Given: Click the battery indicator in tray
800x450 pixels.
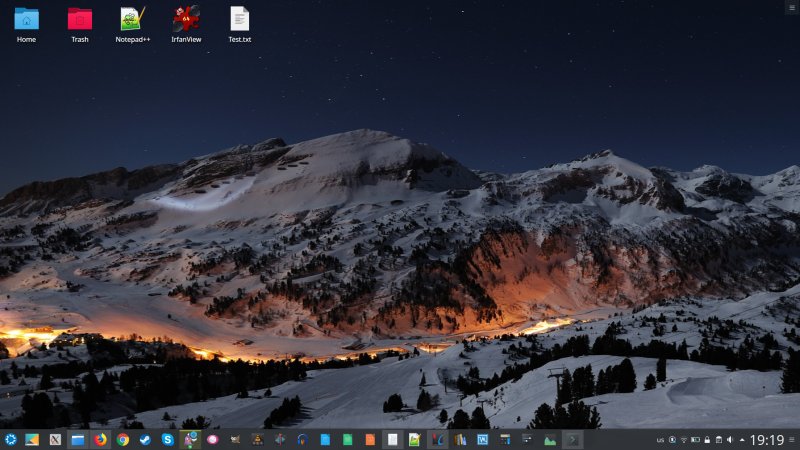Looking at the screenshot, I should (x=695, y=440).
